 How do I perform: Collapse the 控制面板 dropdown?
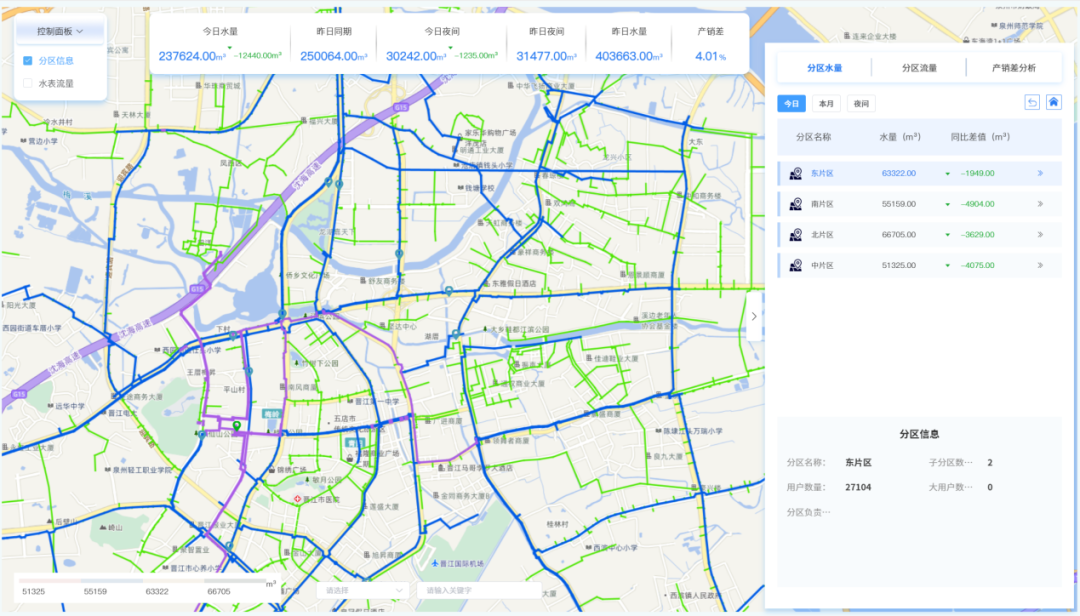[x=61, y=31]
